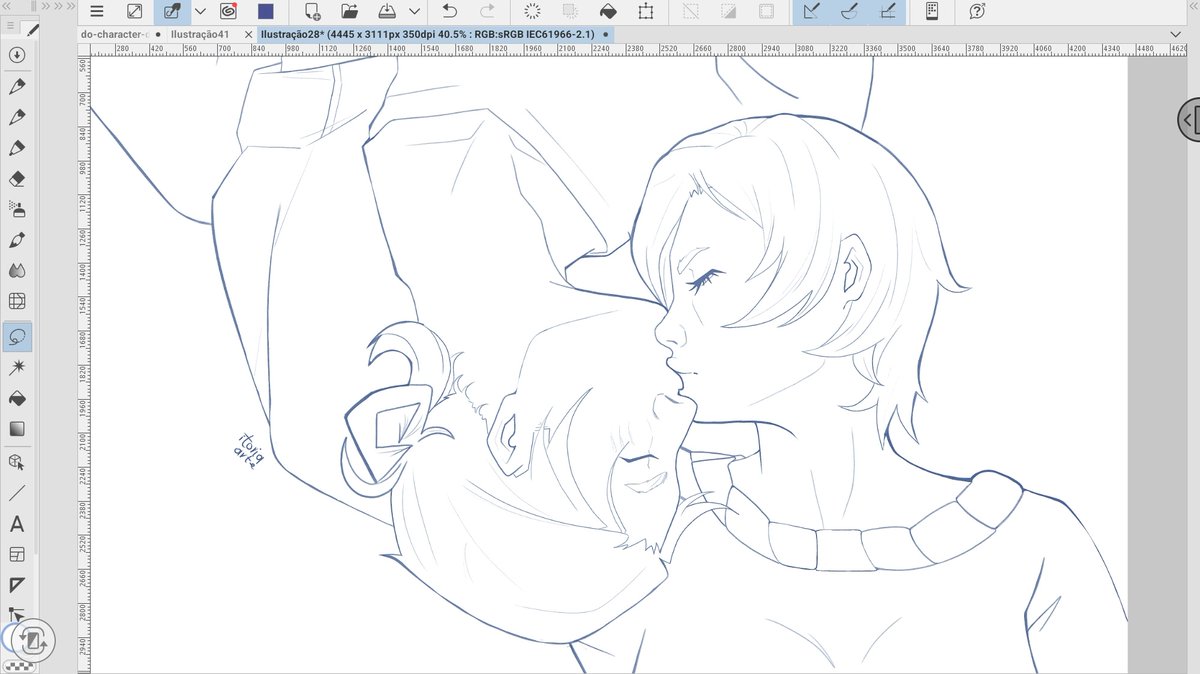This screenshot has width=1200, height=674.
Task: Select the speech balloon panel tool
Action: pos(17,554)
